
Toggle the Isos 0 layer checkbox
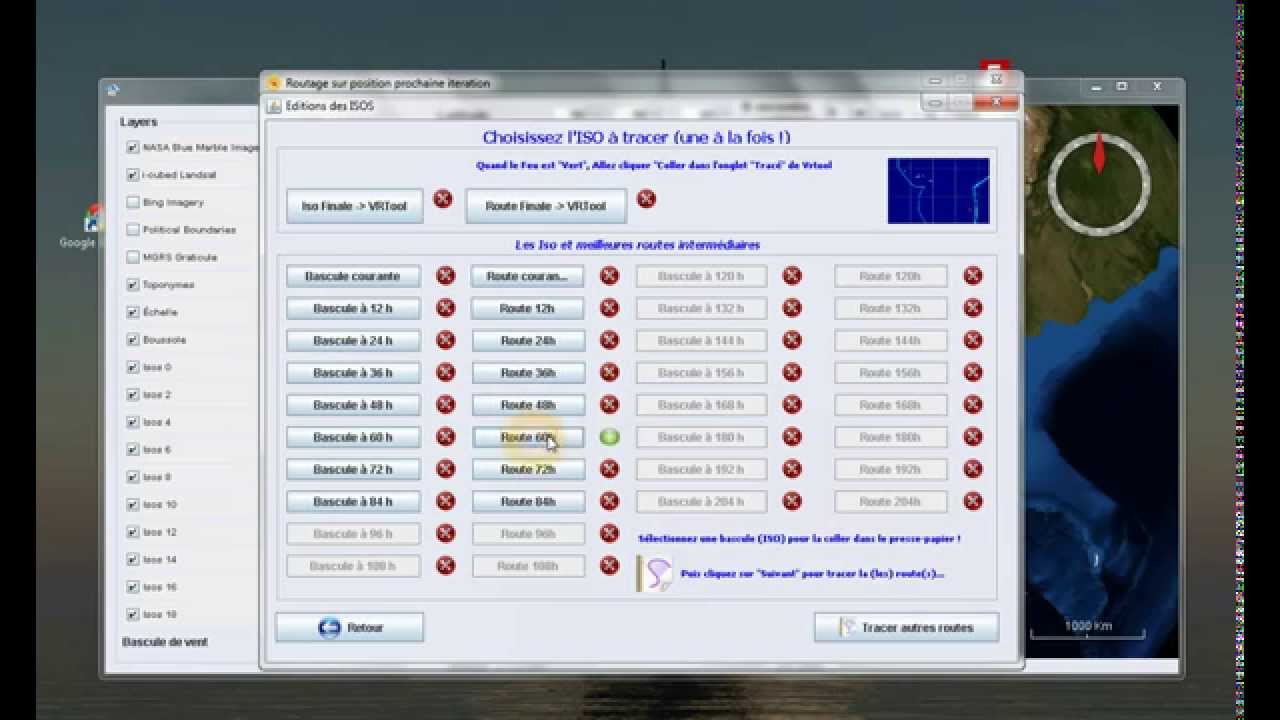coord(133,367)
